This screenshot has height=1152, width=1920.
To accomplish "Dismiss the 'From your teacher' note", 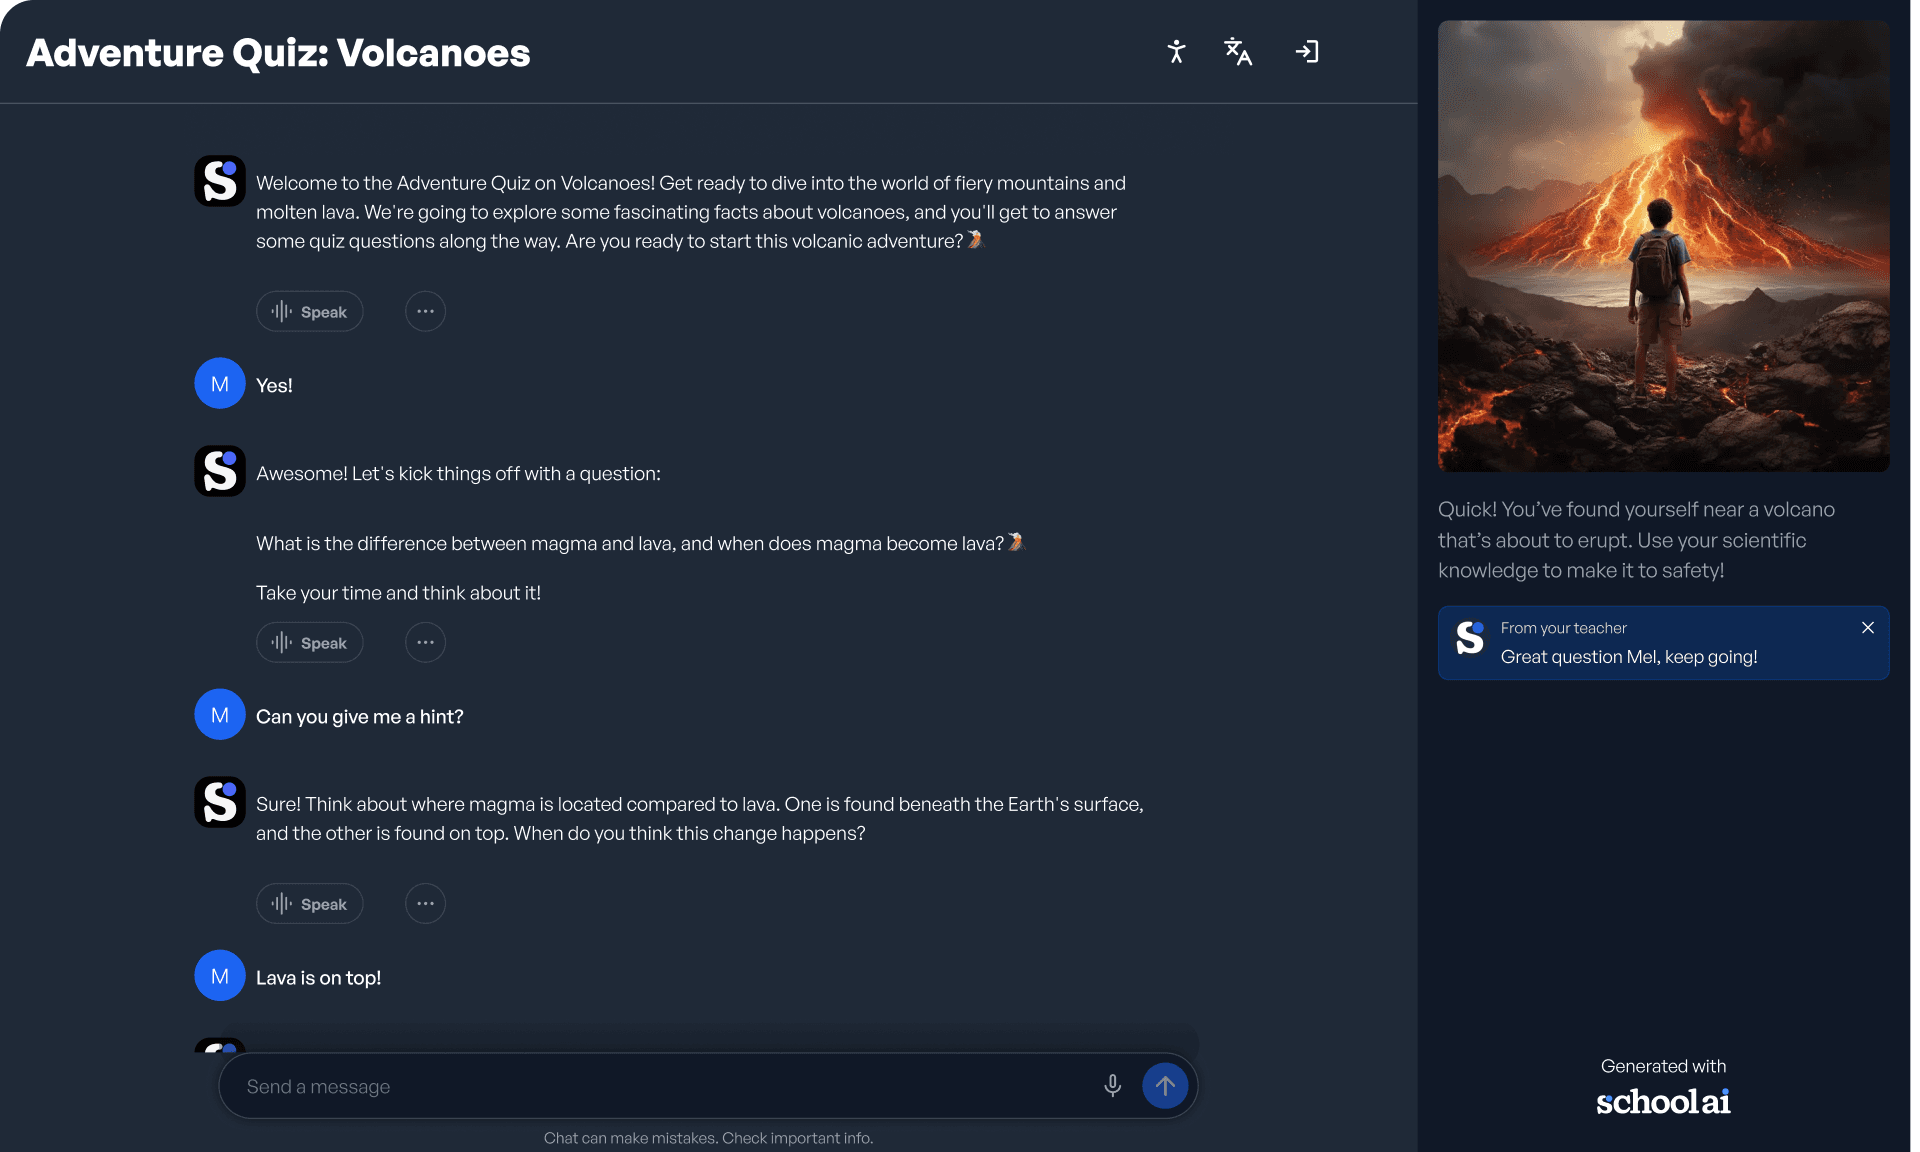I will coord(1867,627).
